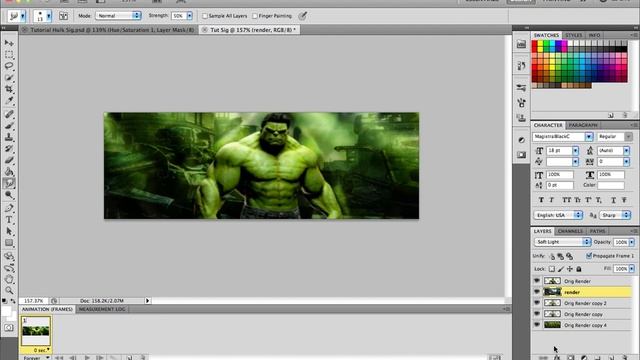
Task: Open the font size 18 pt dropdown
Action: click(x=575, y=151)
